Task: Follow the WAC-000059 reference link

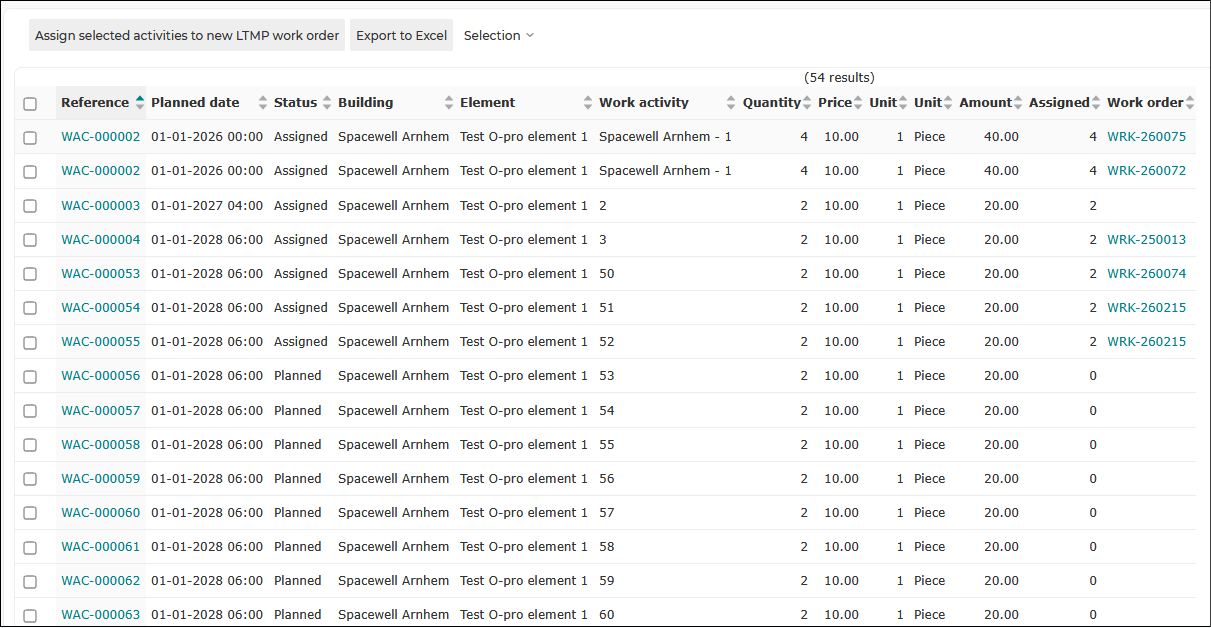Action: 101,479
